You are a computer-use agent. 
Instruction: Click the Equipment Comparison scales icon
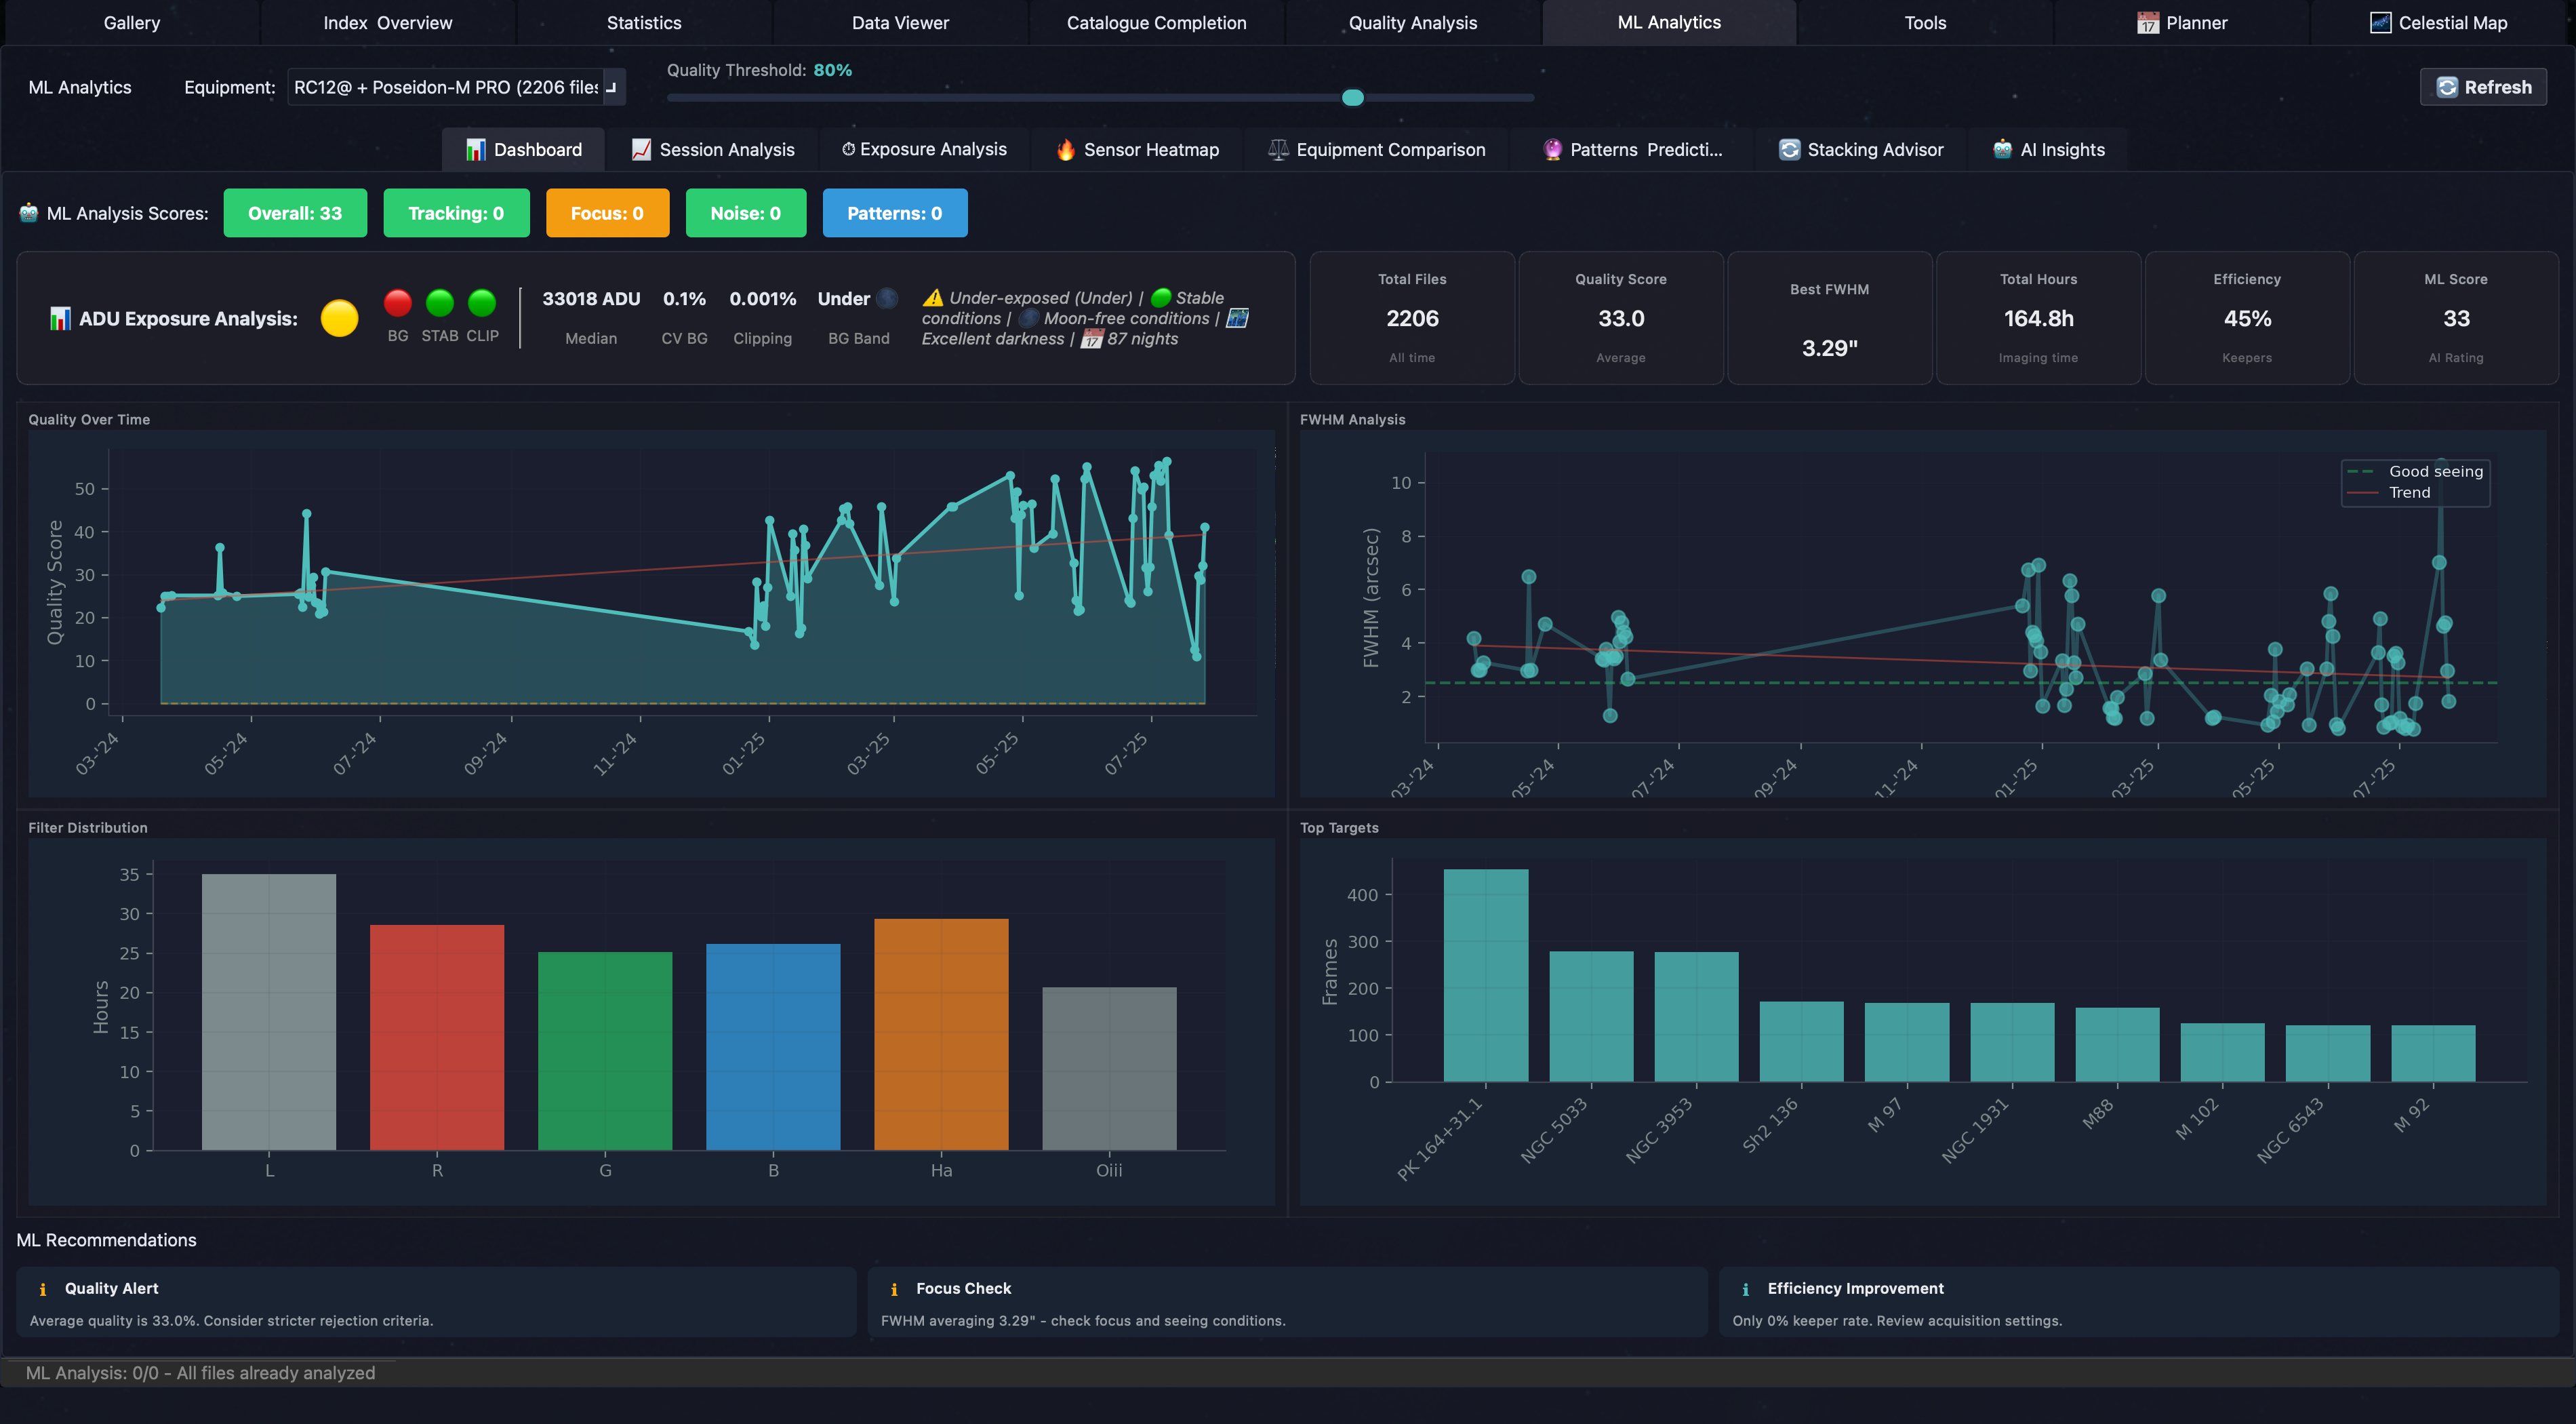point(1278,150)
